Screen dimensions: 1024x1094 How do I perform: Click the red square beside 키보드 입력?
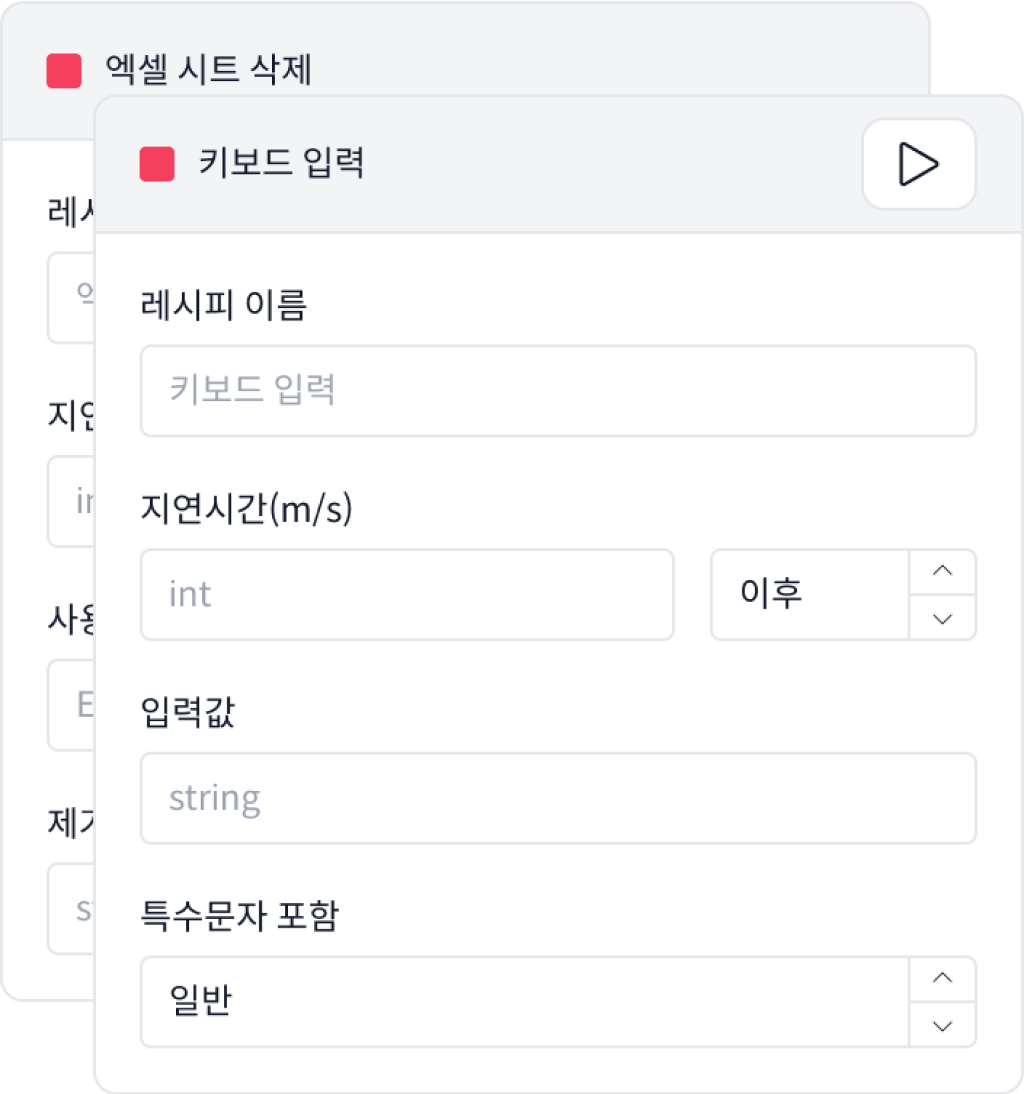pyautogui.click(x=157, y=164)
